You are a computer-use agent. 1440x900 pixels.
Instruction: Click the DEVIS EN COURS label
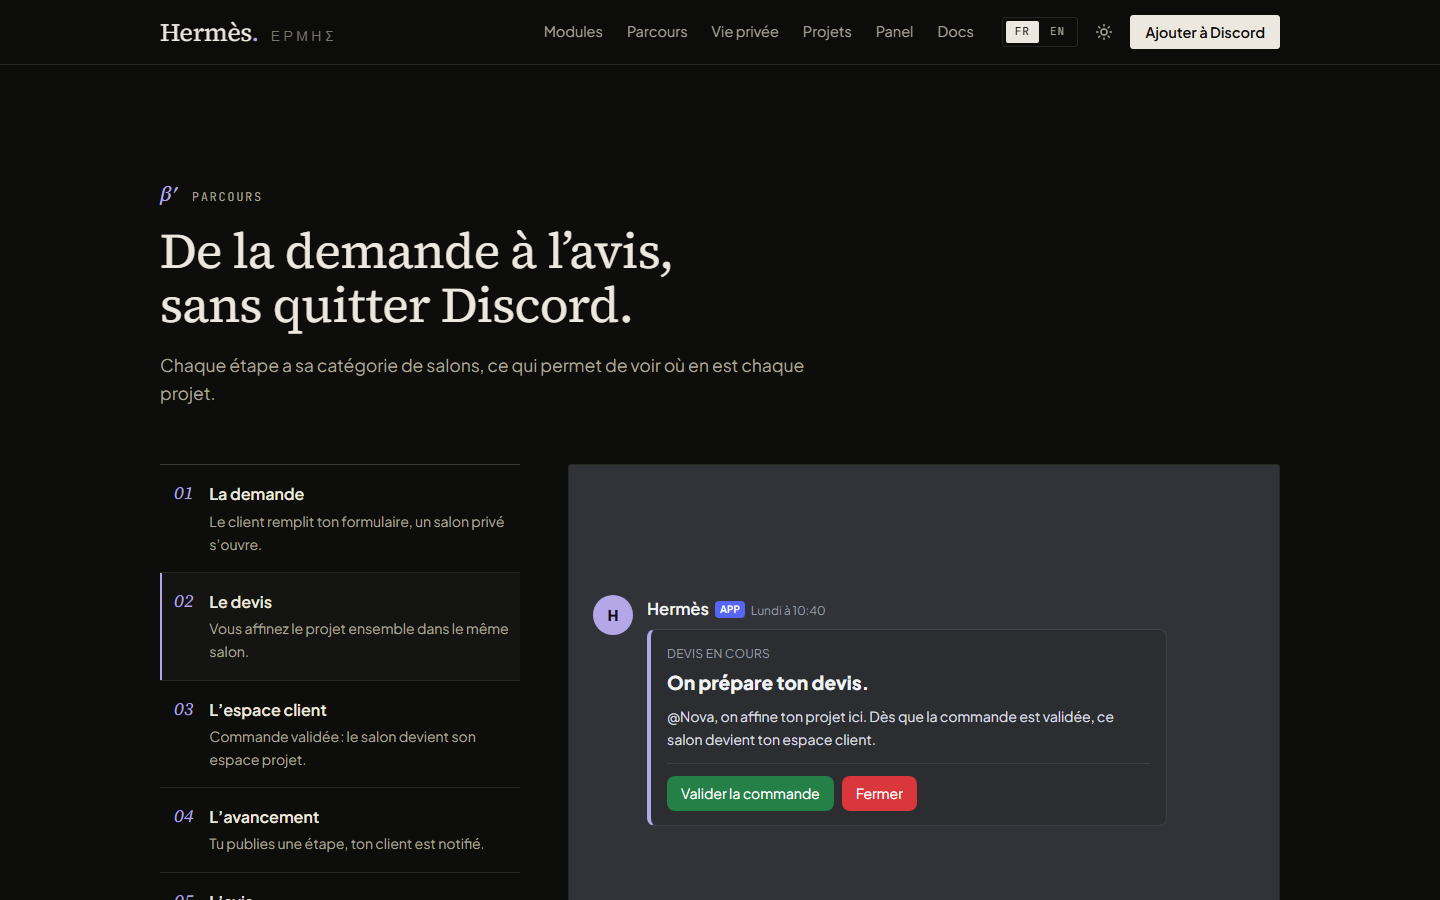point(718,654)
